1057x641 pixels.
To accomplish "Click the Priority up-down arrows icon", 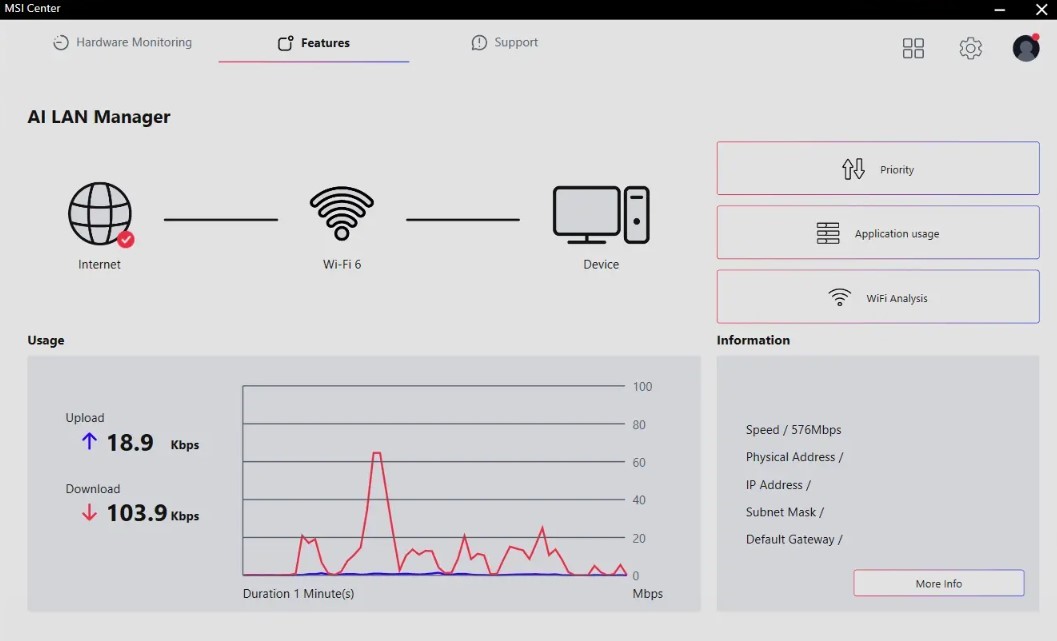I will tap(853, 169).
